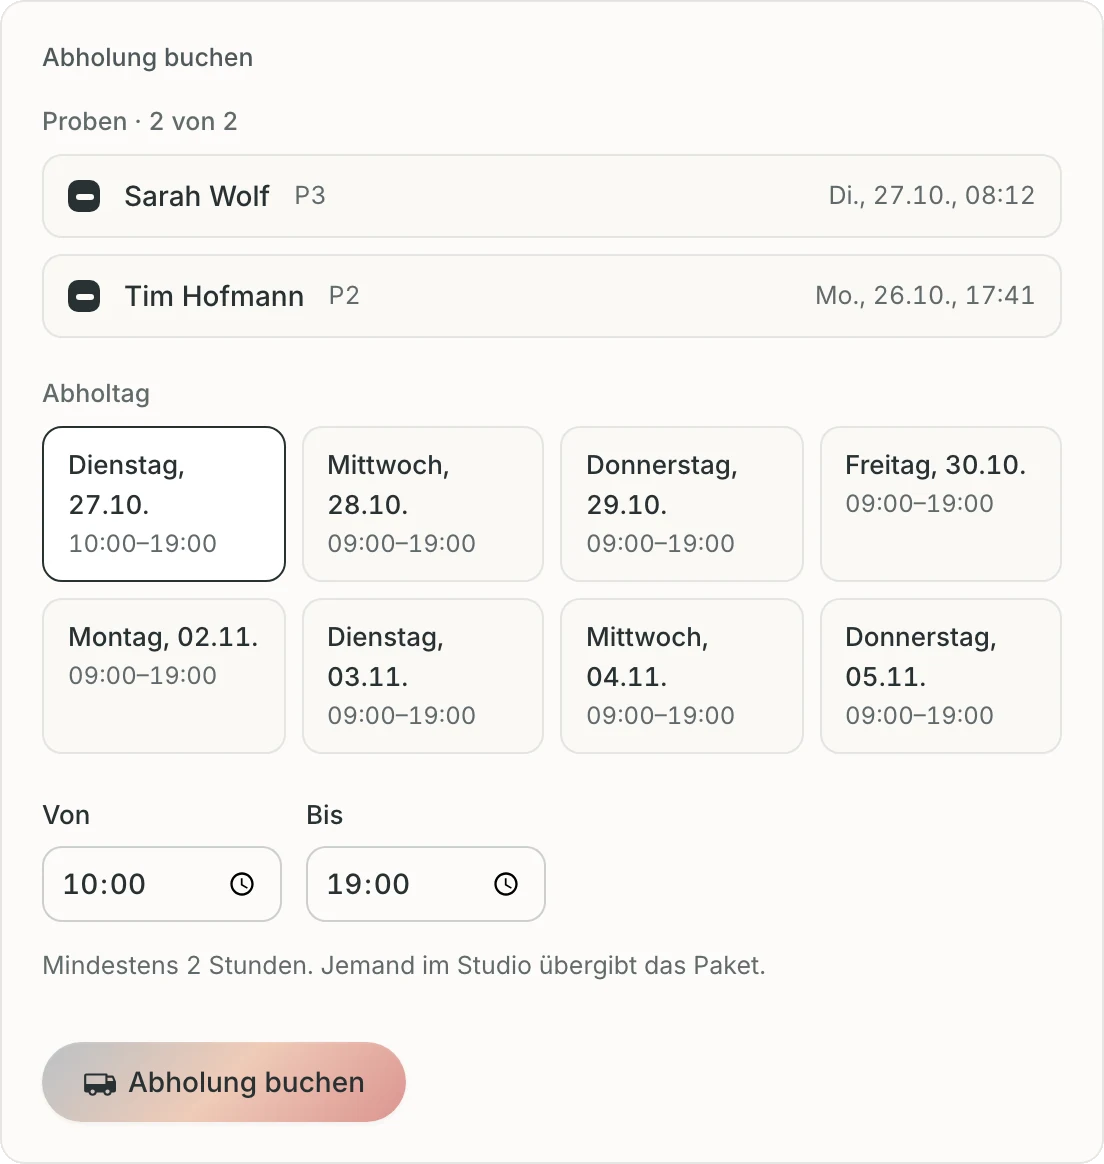Click the P3 label beside Sarah Wolf
The height and width of the screenshot is (1164, 1104).
click(x=310, y=196)
